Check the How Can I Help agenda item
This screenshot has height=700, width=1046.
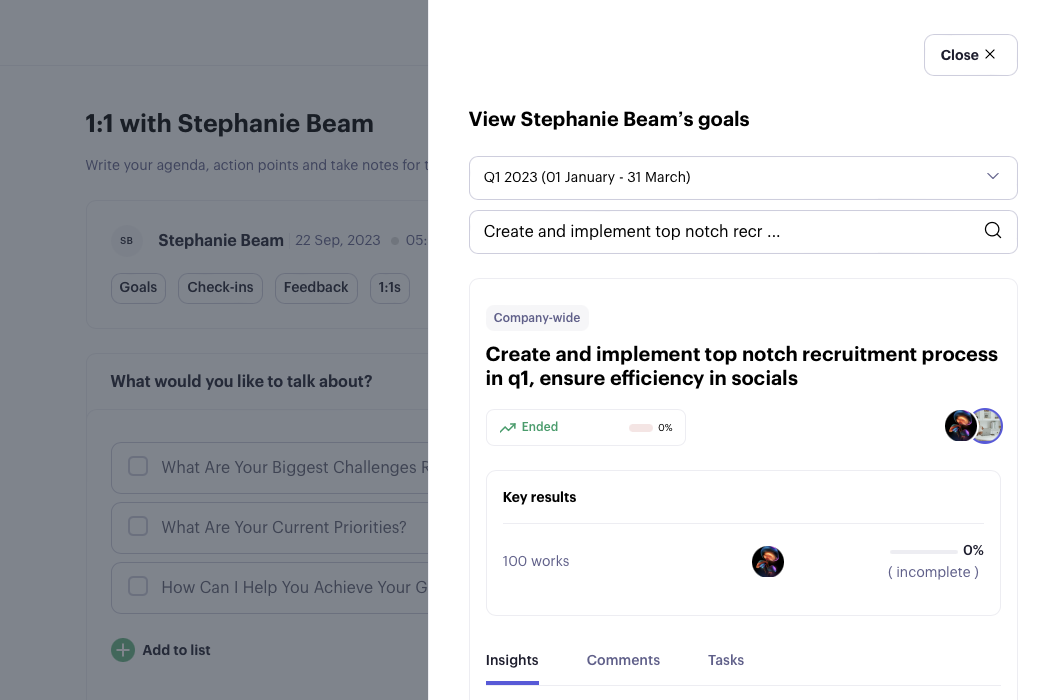(x=138, y=586)
